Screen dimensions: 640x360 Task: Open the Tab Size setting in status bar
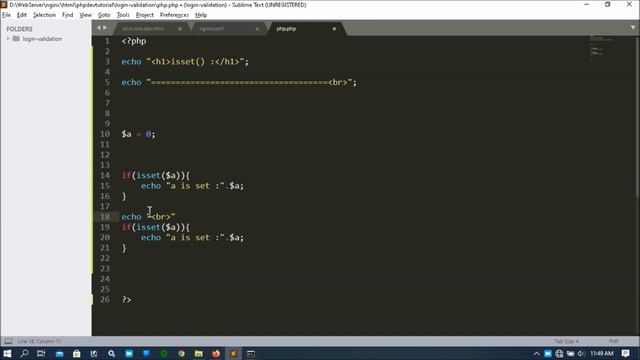[x=566, y=341]
